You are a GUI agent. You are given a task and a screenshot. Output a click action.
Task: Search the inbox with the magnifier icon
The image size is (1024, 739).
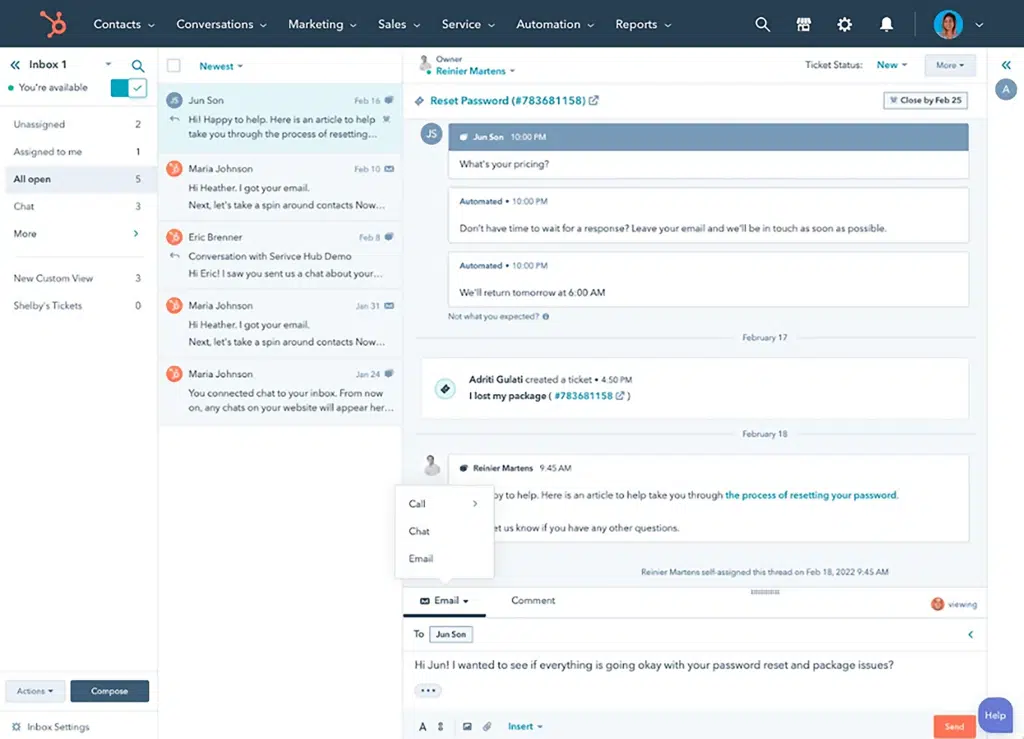point(138,66)
